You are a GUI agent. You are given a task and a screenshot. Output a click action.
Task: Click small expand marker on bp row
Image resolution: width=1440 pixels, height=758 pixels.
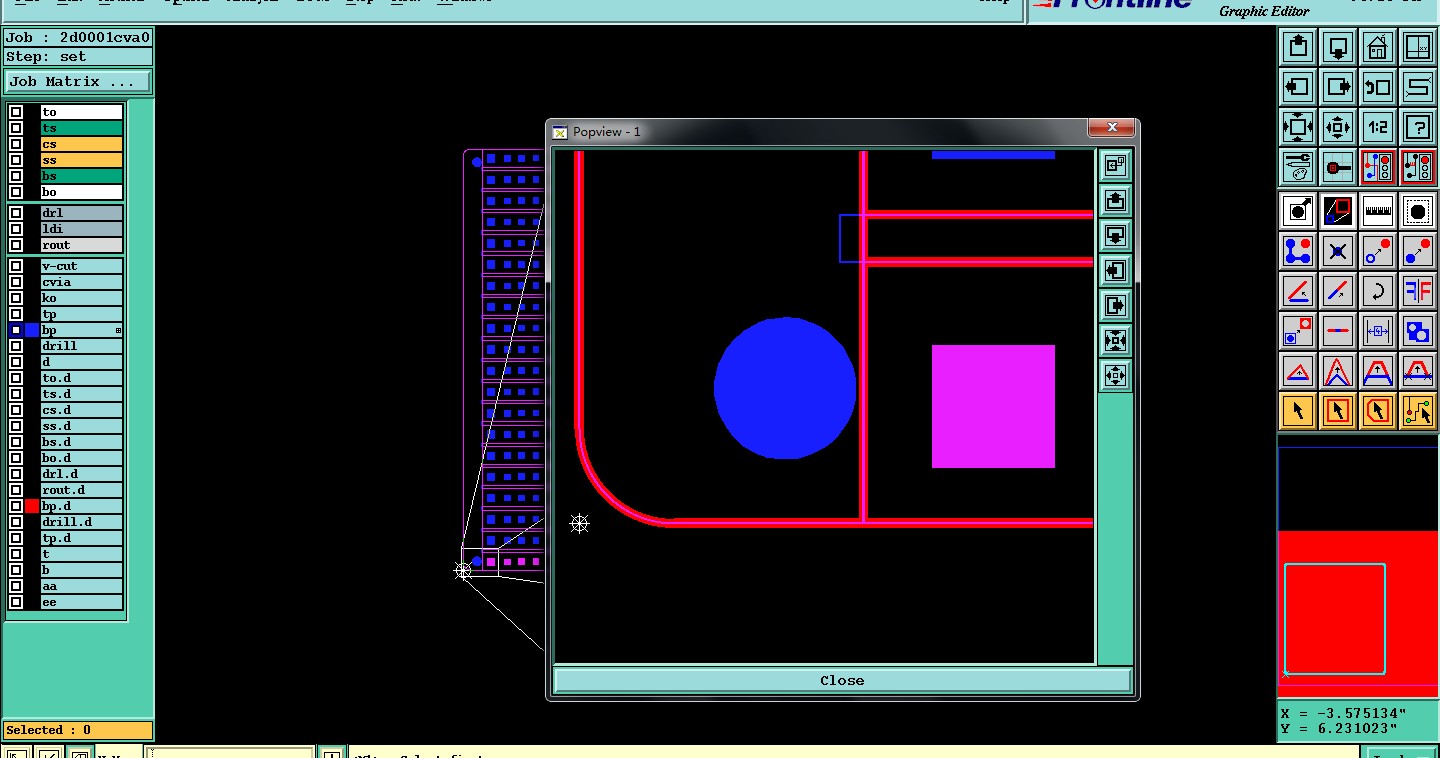point(118,330)
